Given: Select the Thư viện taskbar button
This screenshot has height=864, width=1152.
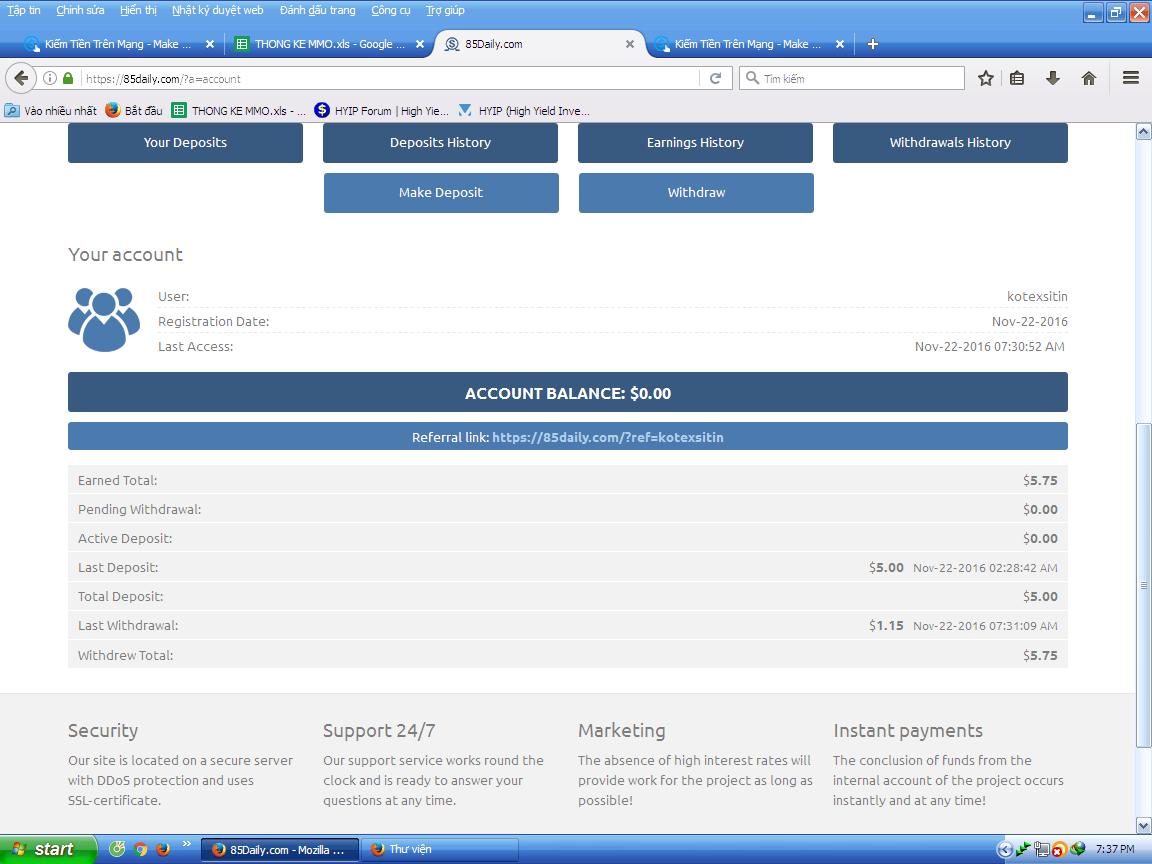Looking at the screenshot, I should pyautogui.click(x=439, y=849).
